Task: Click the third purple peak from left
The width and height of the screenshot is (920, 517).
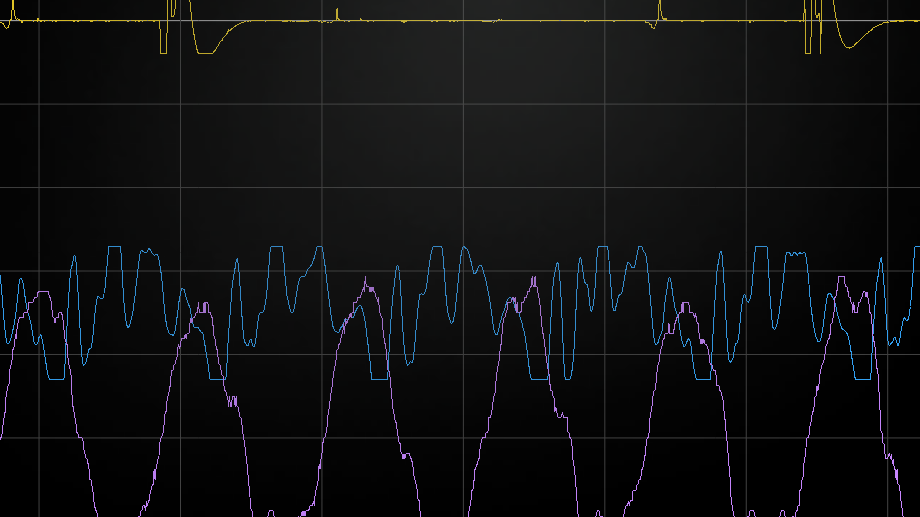Action: point(368,287)
